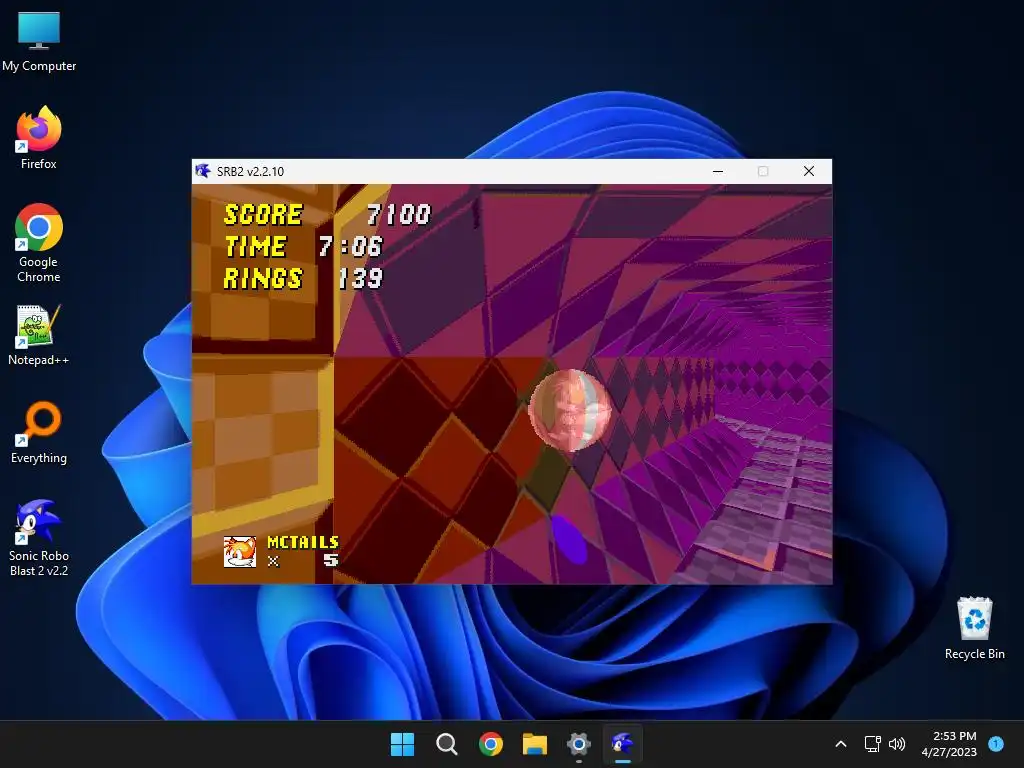The width and height of the screenshot is (1024, 768).
Task: Click the SRB2 window title icon
Action: pos(203,171)
